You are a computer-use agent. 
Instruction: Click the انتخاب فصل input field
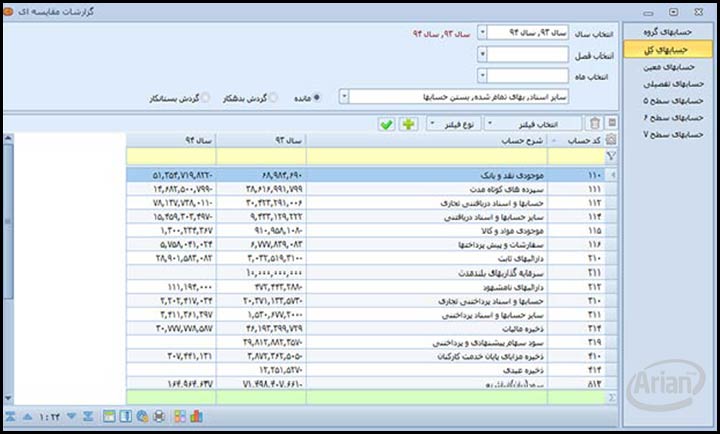click(x=528, y=54)
